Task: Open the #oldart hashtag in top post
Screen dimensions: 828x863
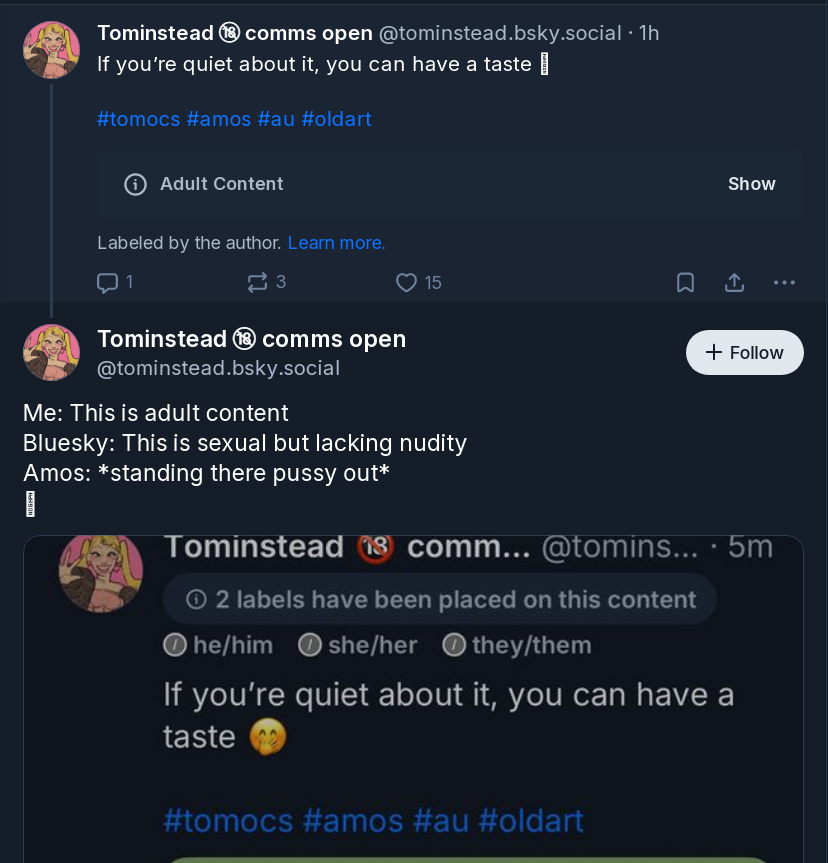Action: tap(336, 119)
